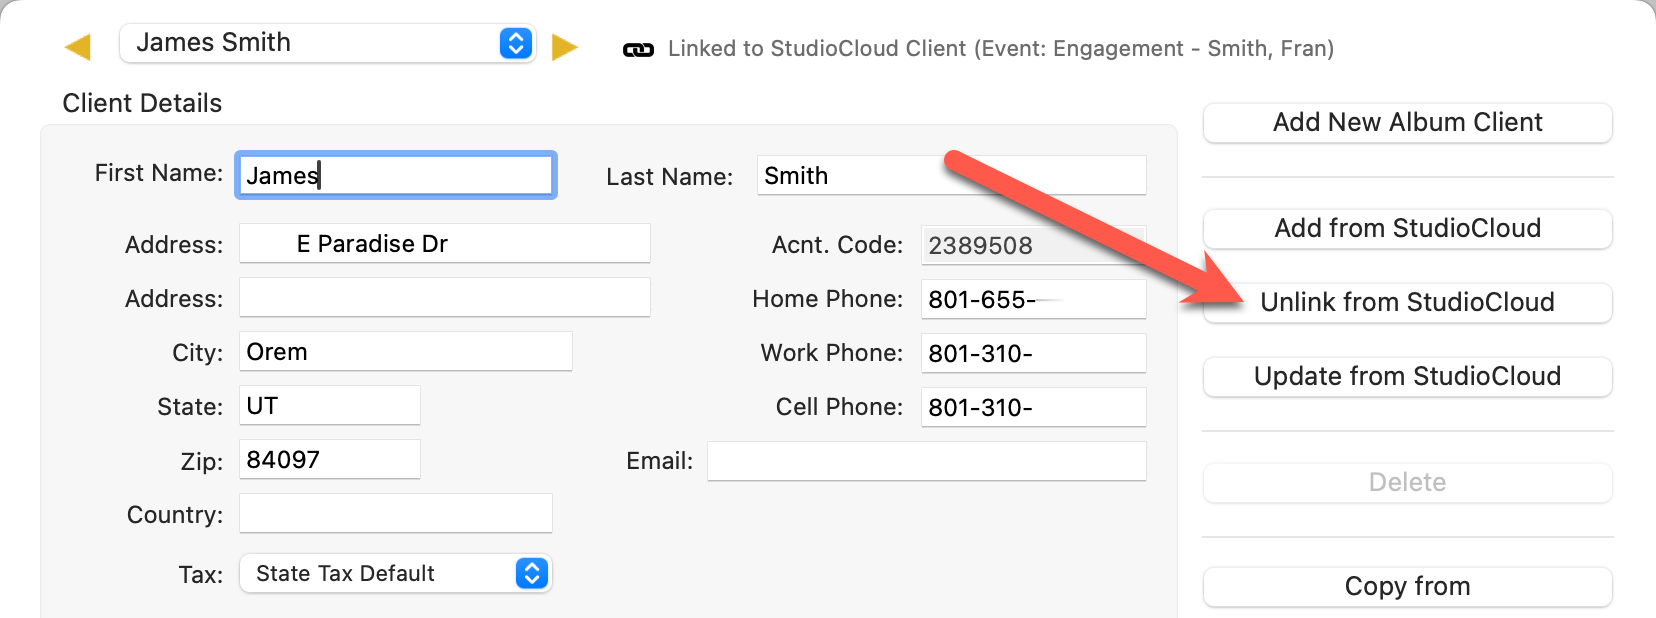1656x618 pixels.
Task: Click the StudioCloud link chain icon
Action: (x=638, y=50)
